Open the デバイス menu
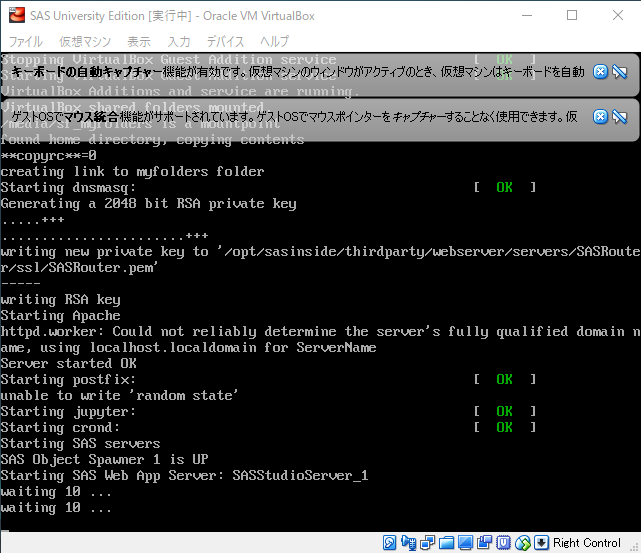This screenshot has height=553, width=641. [225, 41]
